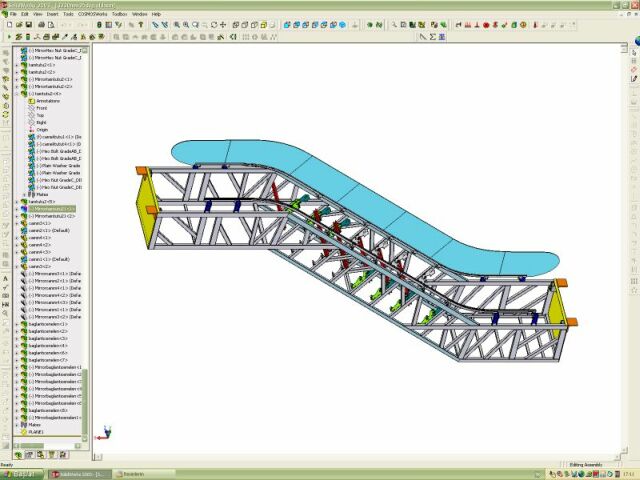Image resolution: width=640 pixels, height=480 pixels.
Task: Select the Origin item in tree
Action: (x=43, y=129)
